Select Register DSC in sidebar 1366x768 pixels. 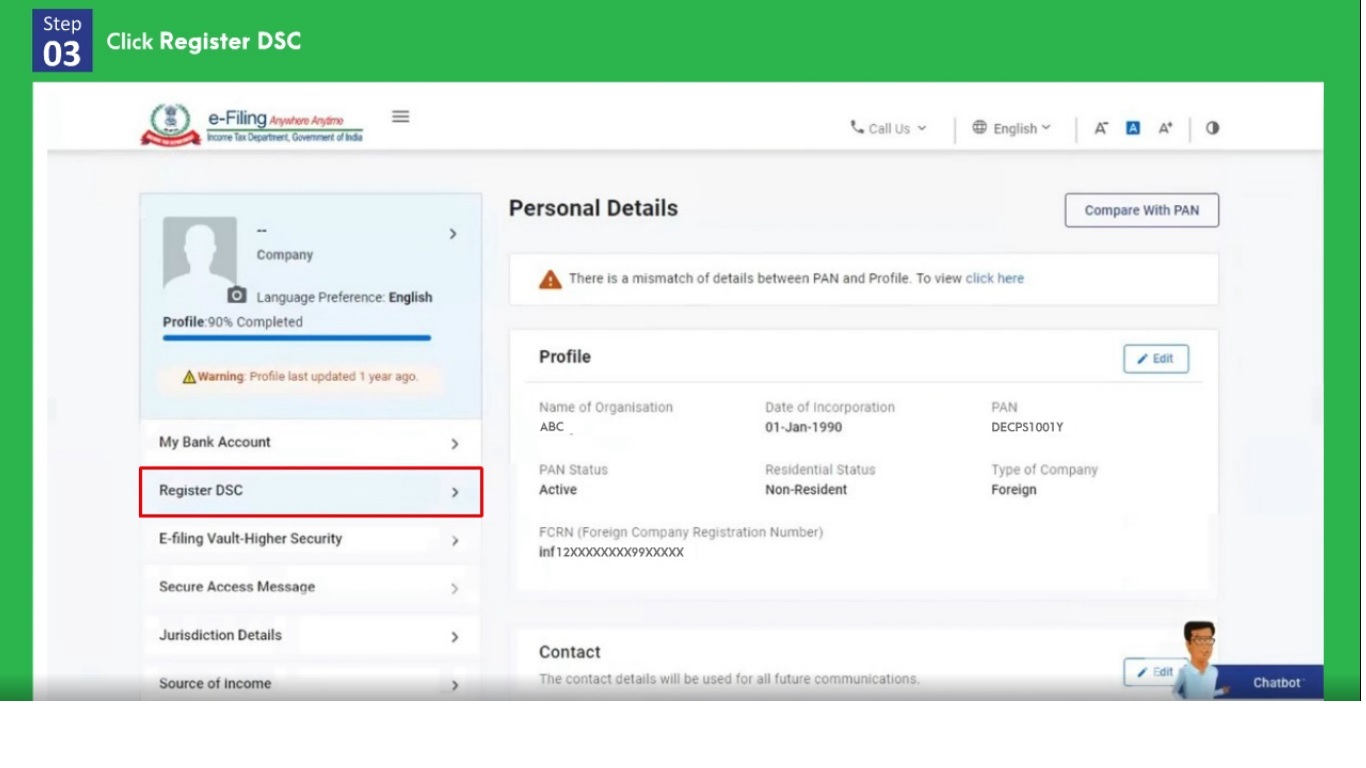coord(310,491)
